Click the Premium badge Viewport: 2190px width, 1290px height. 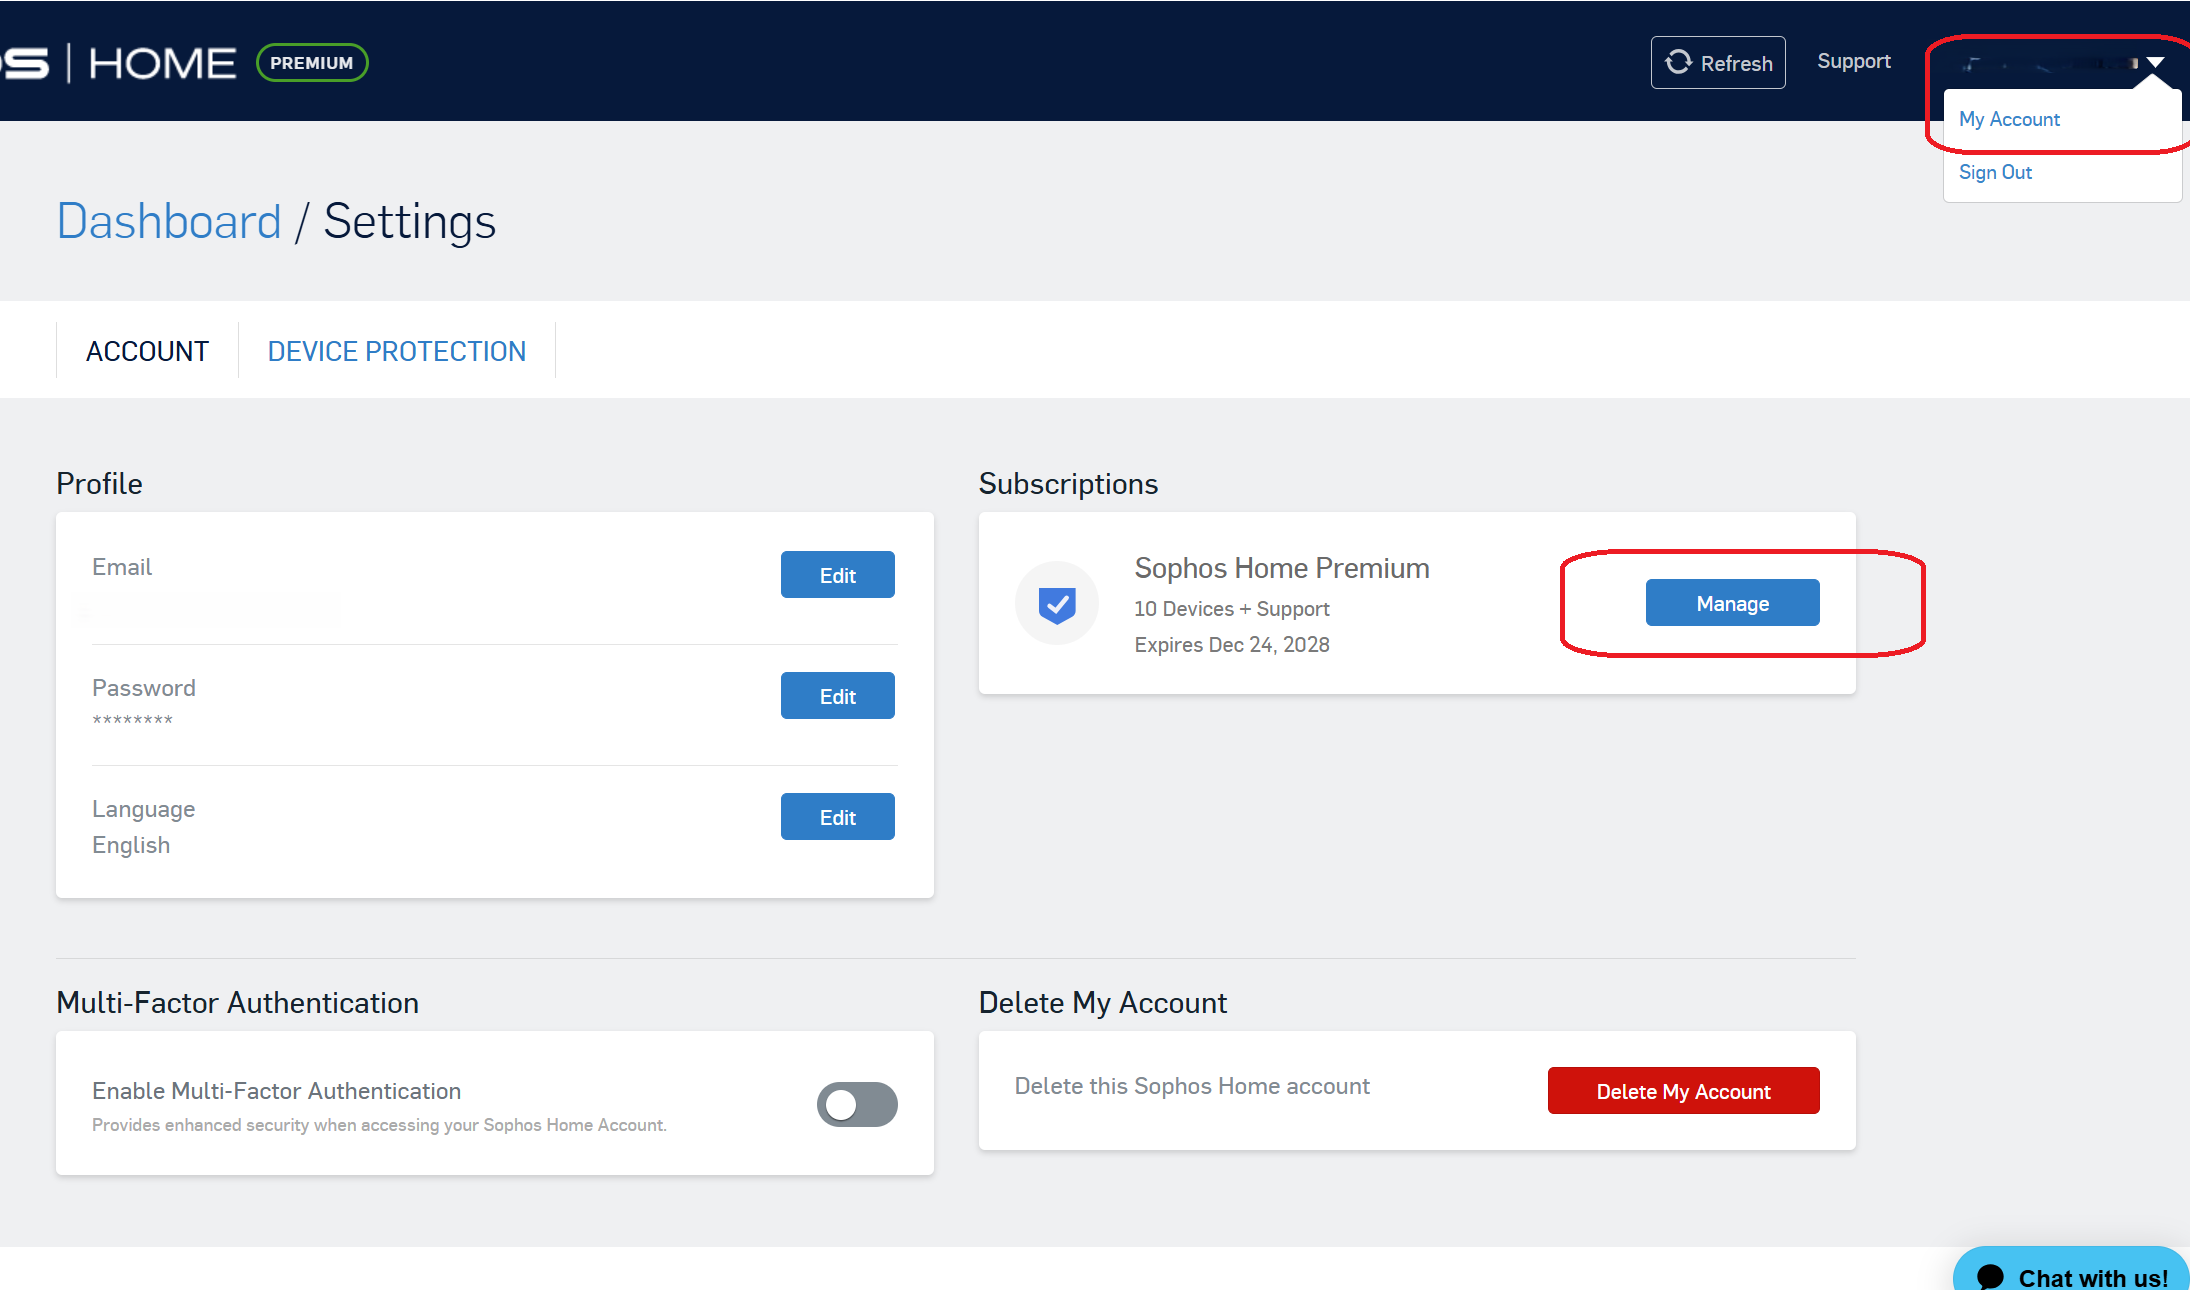pos(312,63)
